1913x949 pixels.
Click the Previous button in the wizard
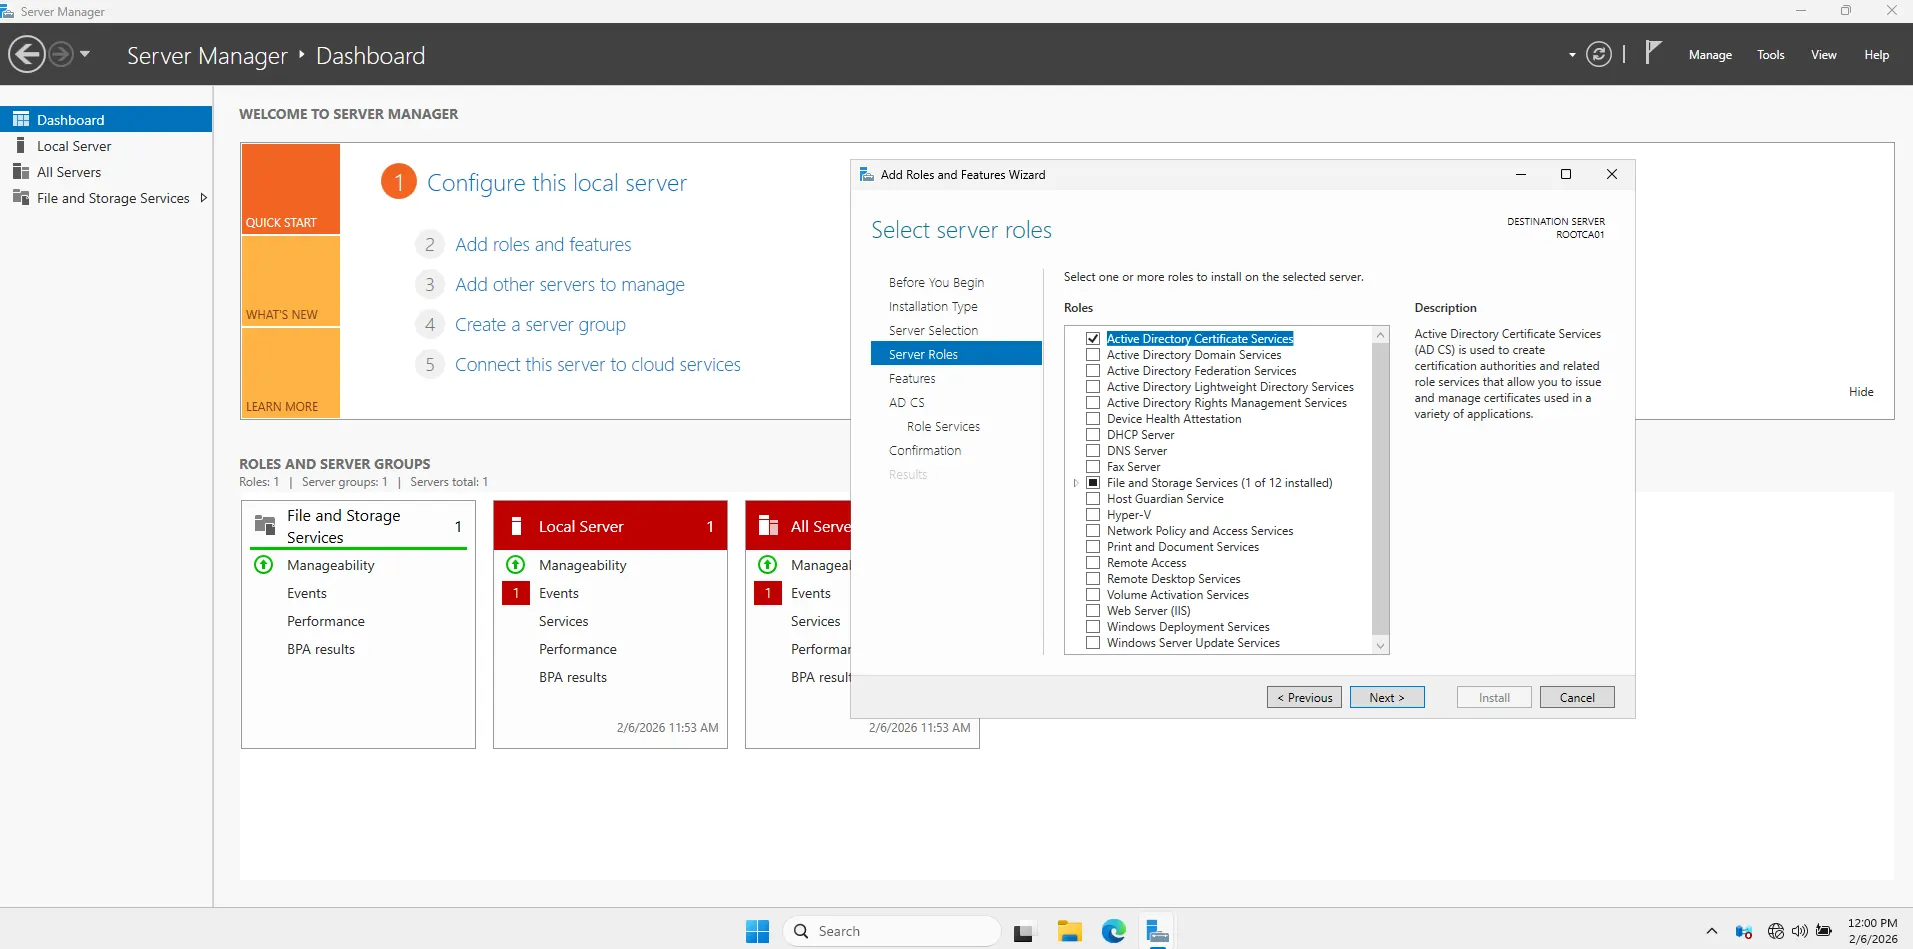point(1304,698)
